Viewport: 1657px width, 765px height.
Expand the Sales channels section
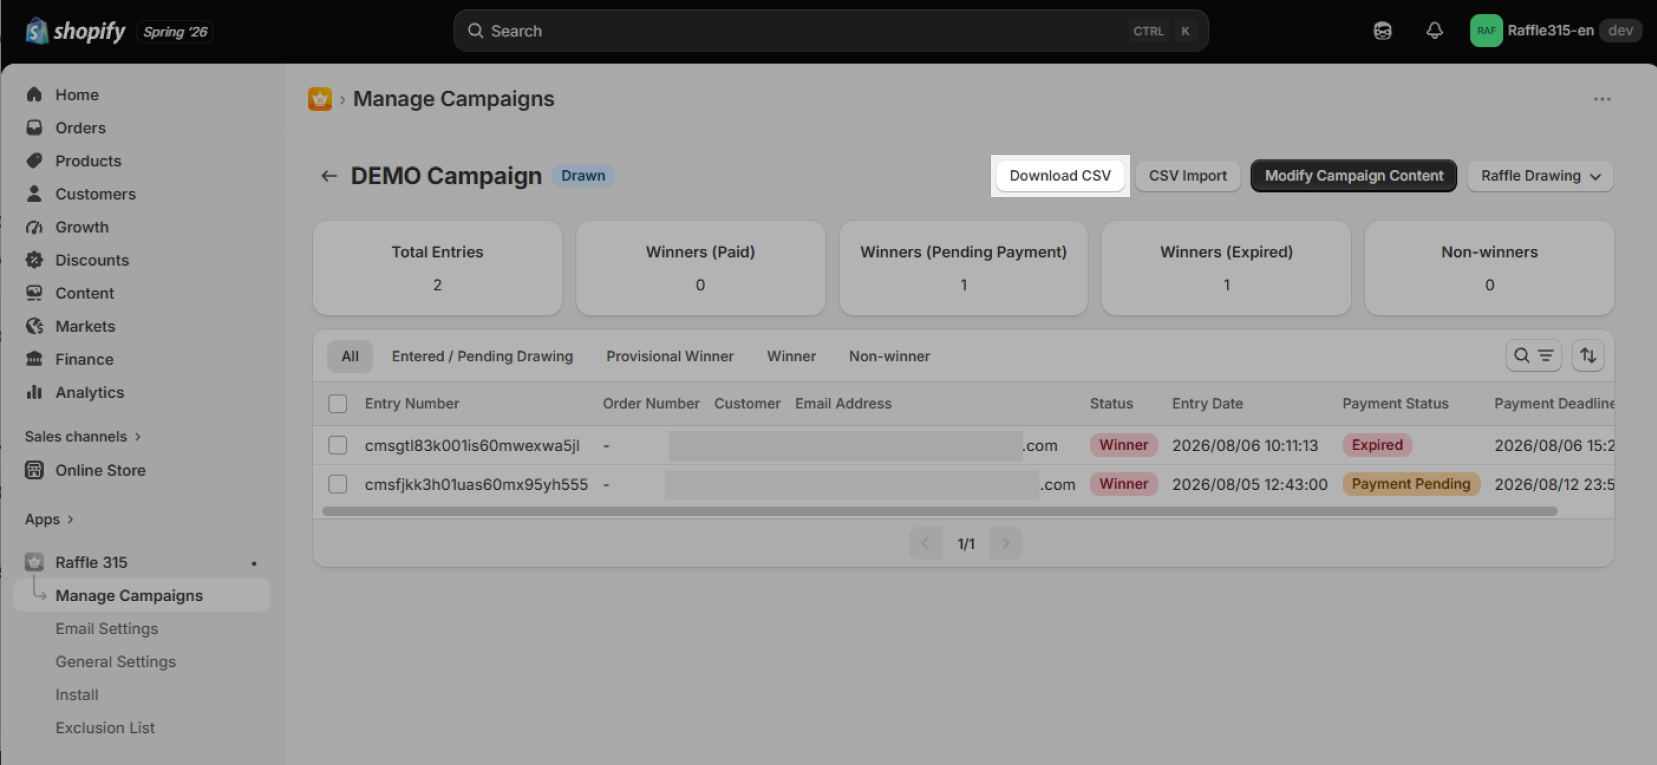[x=84, y=436]
